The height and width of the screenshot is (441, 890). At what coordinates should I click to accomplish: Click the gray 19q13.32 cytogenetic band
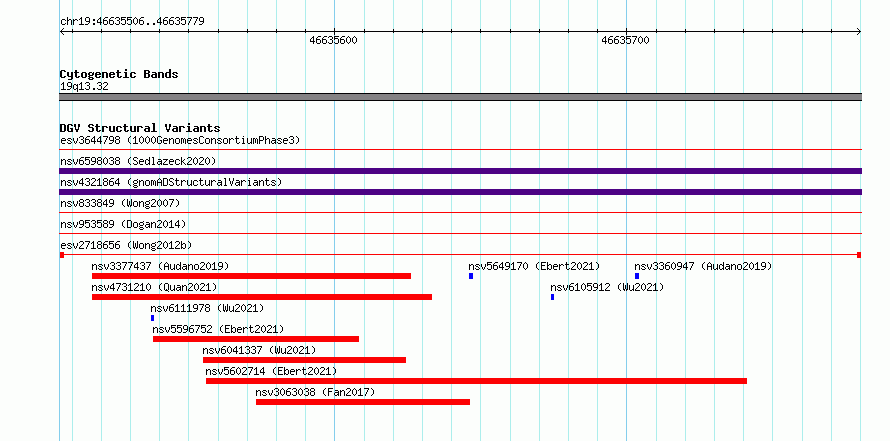pyautogui.click(x=461, y=97)
